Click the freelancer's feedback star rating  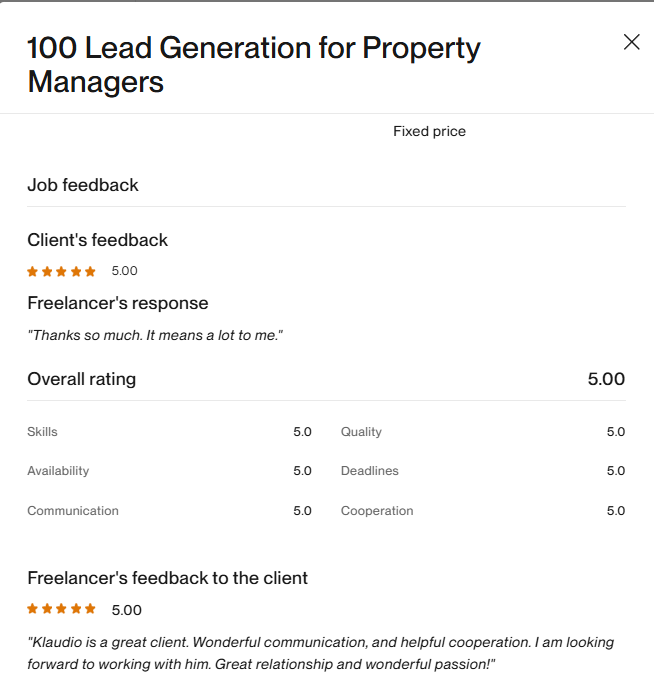point(61,609)
